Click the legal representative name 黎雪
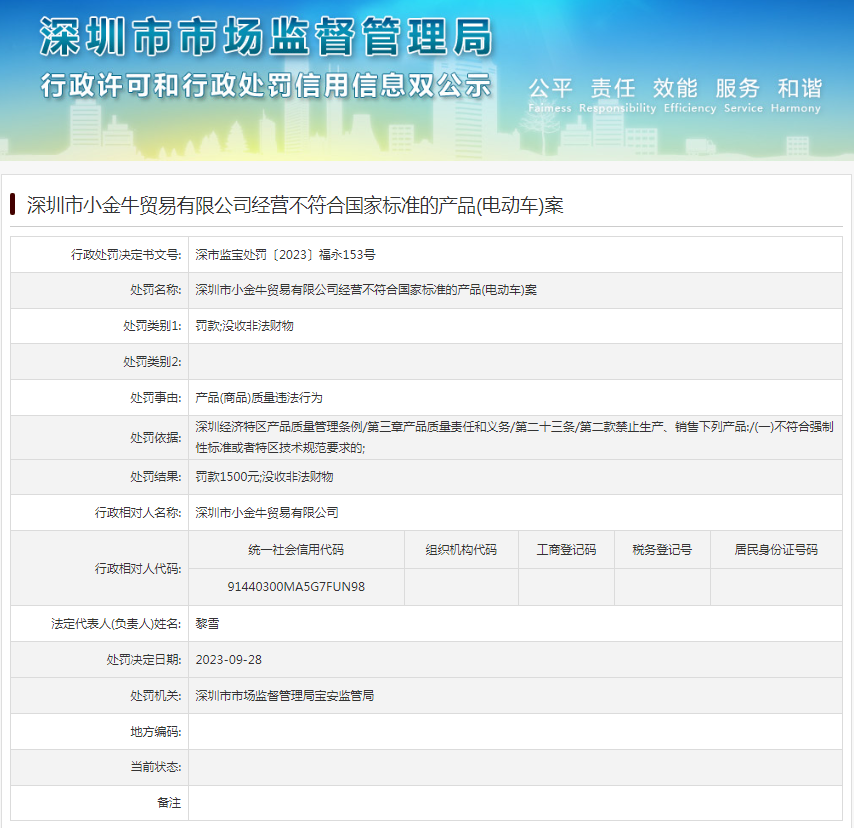 click(207, 623)
